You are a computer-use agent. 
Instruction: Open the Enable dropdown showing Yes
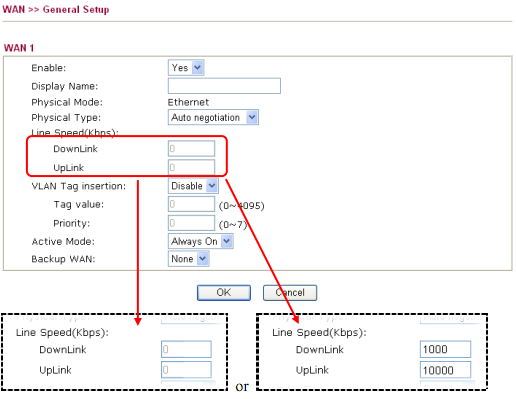(186, 68)
